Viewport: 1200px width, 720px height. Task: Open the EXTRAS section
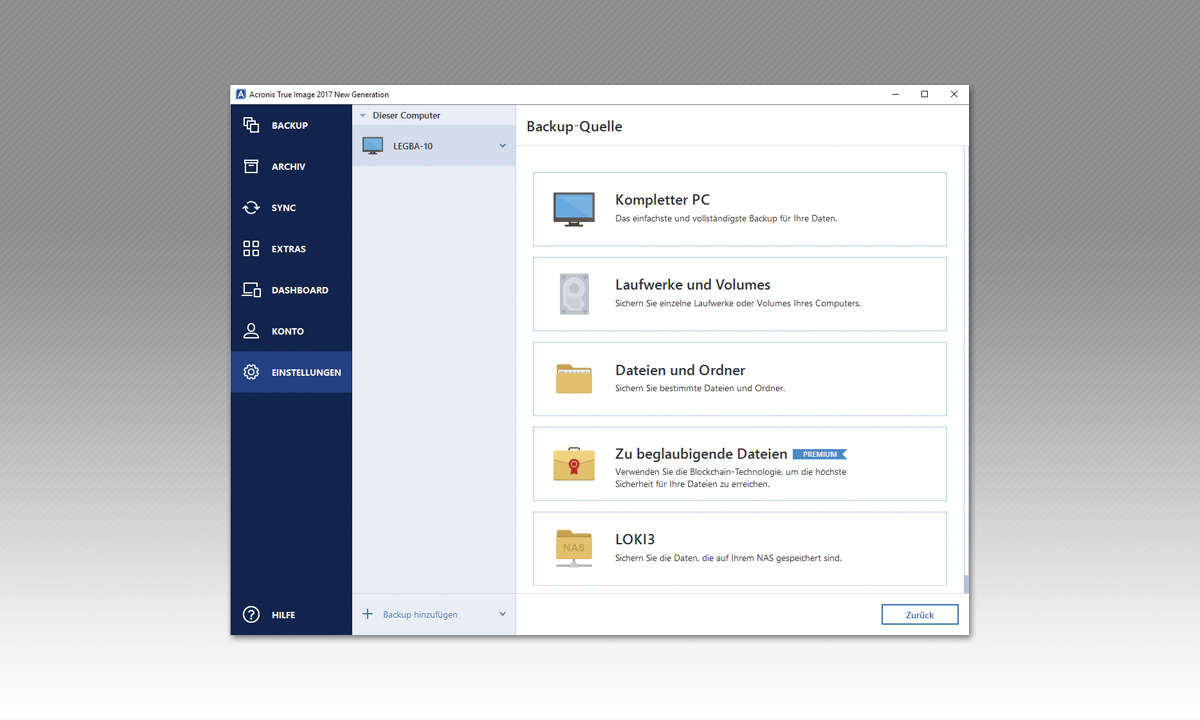(x=290, y=249)
